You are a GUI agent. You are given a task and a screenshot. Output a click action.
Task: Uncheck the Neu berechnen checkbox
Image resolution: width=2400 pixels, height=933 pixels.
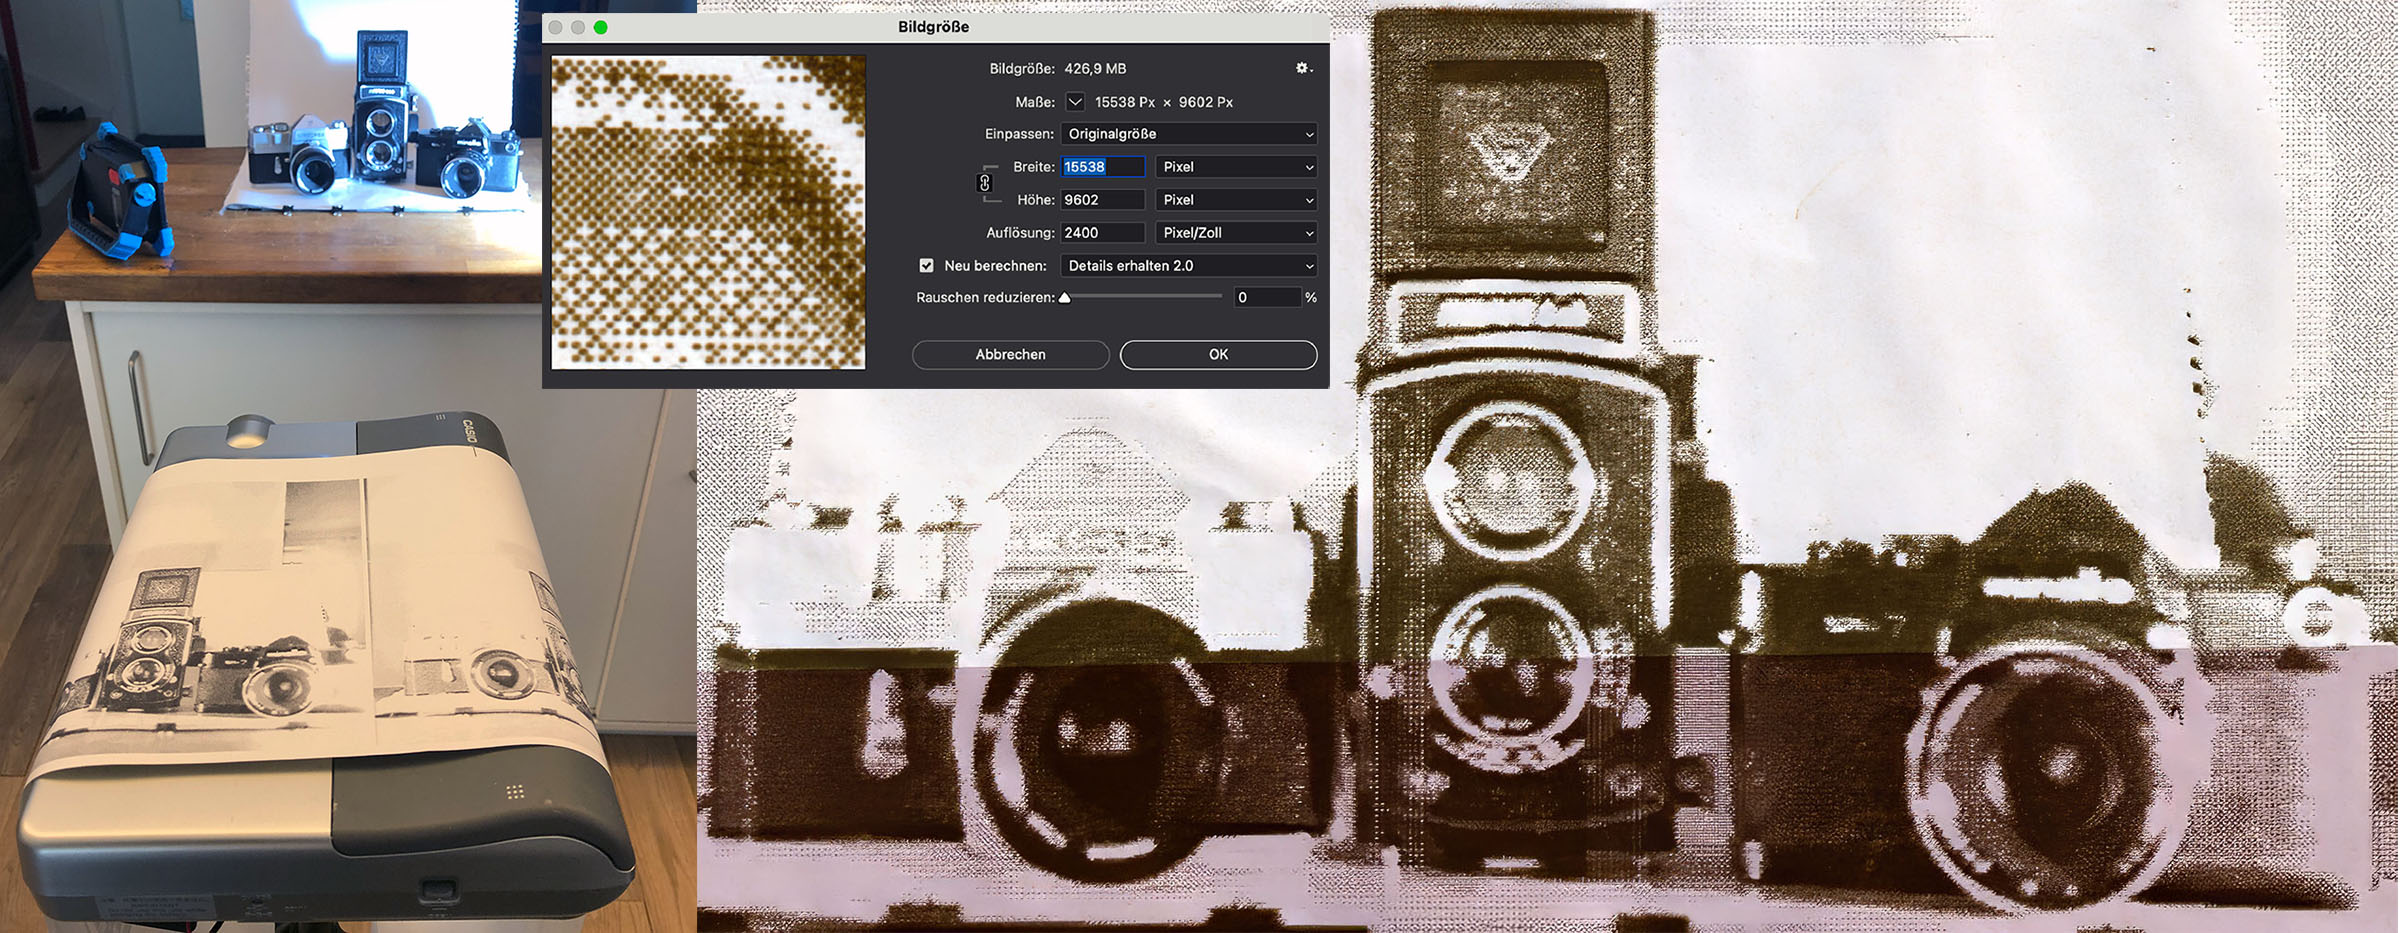click(926, 266)
